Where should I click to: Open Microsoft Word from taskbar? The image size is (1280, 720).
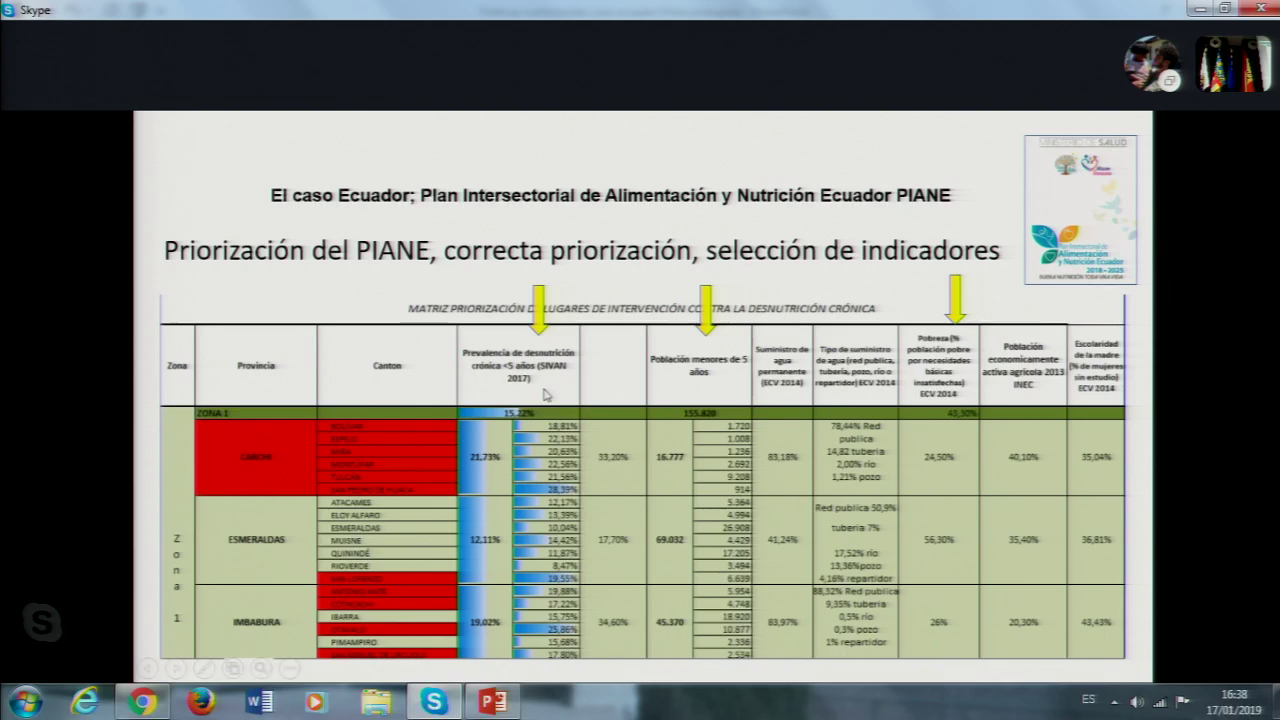pyautogui.click(x=259, y=702)
